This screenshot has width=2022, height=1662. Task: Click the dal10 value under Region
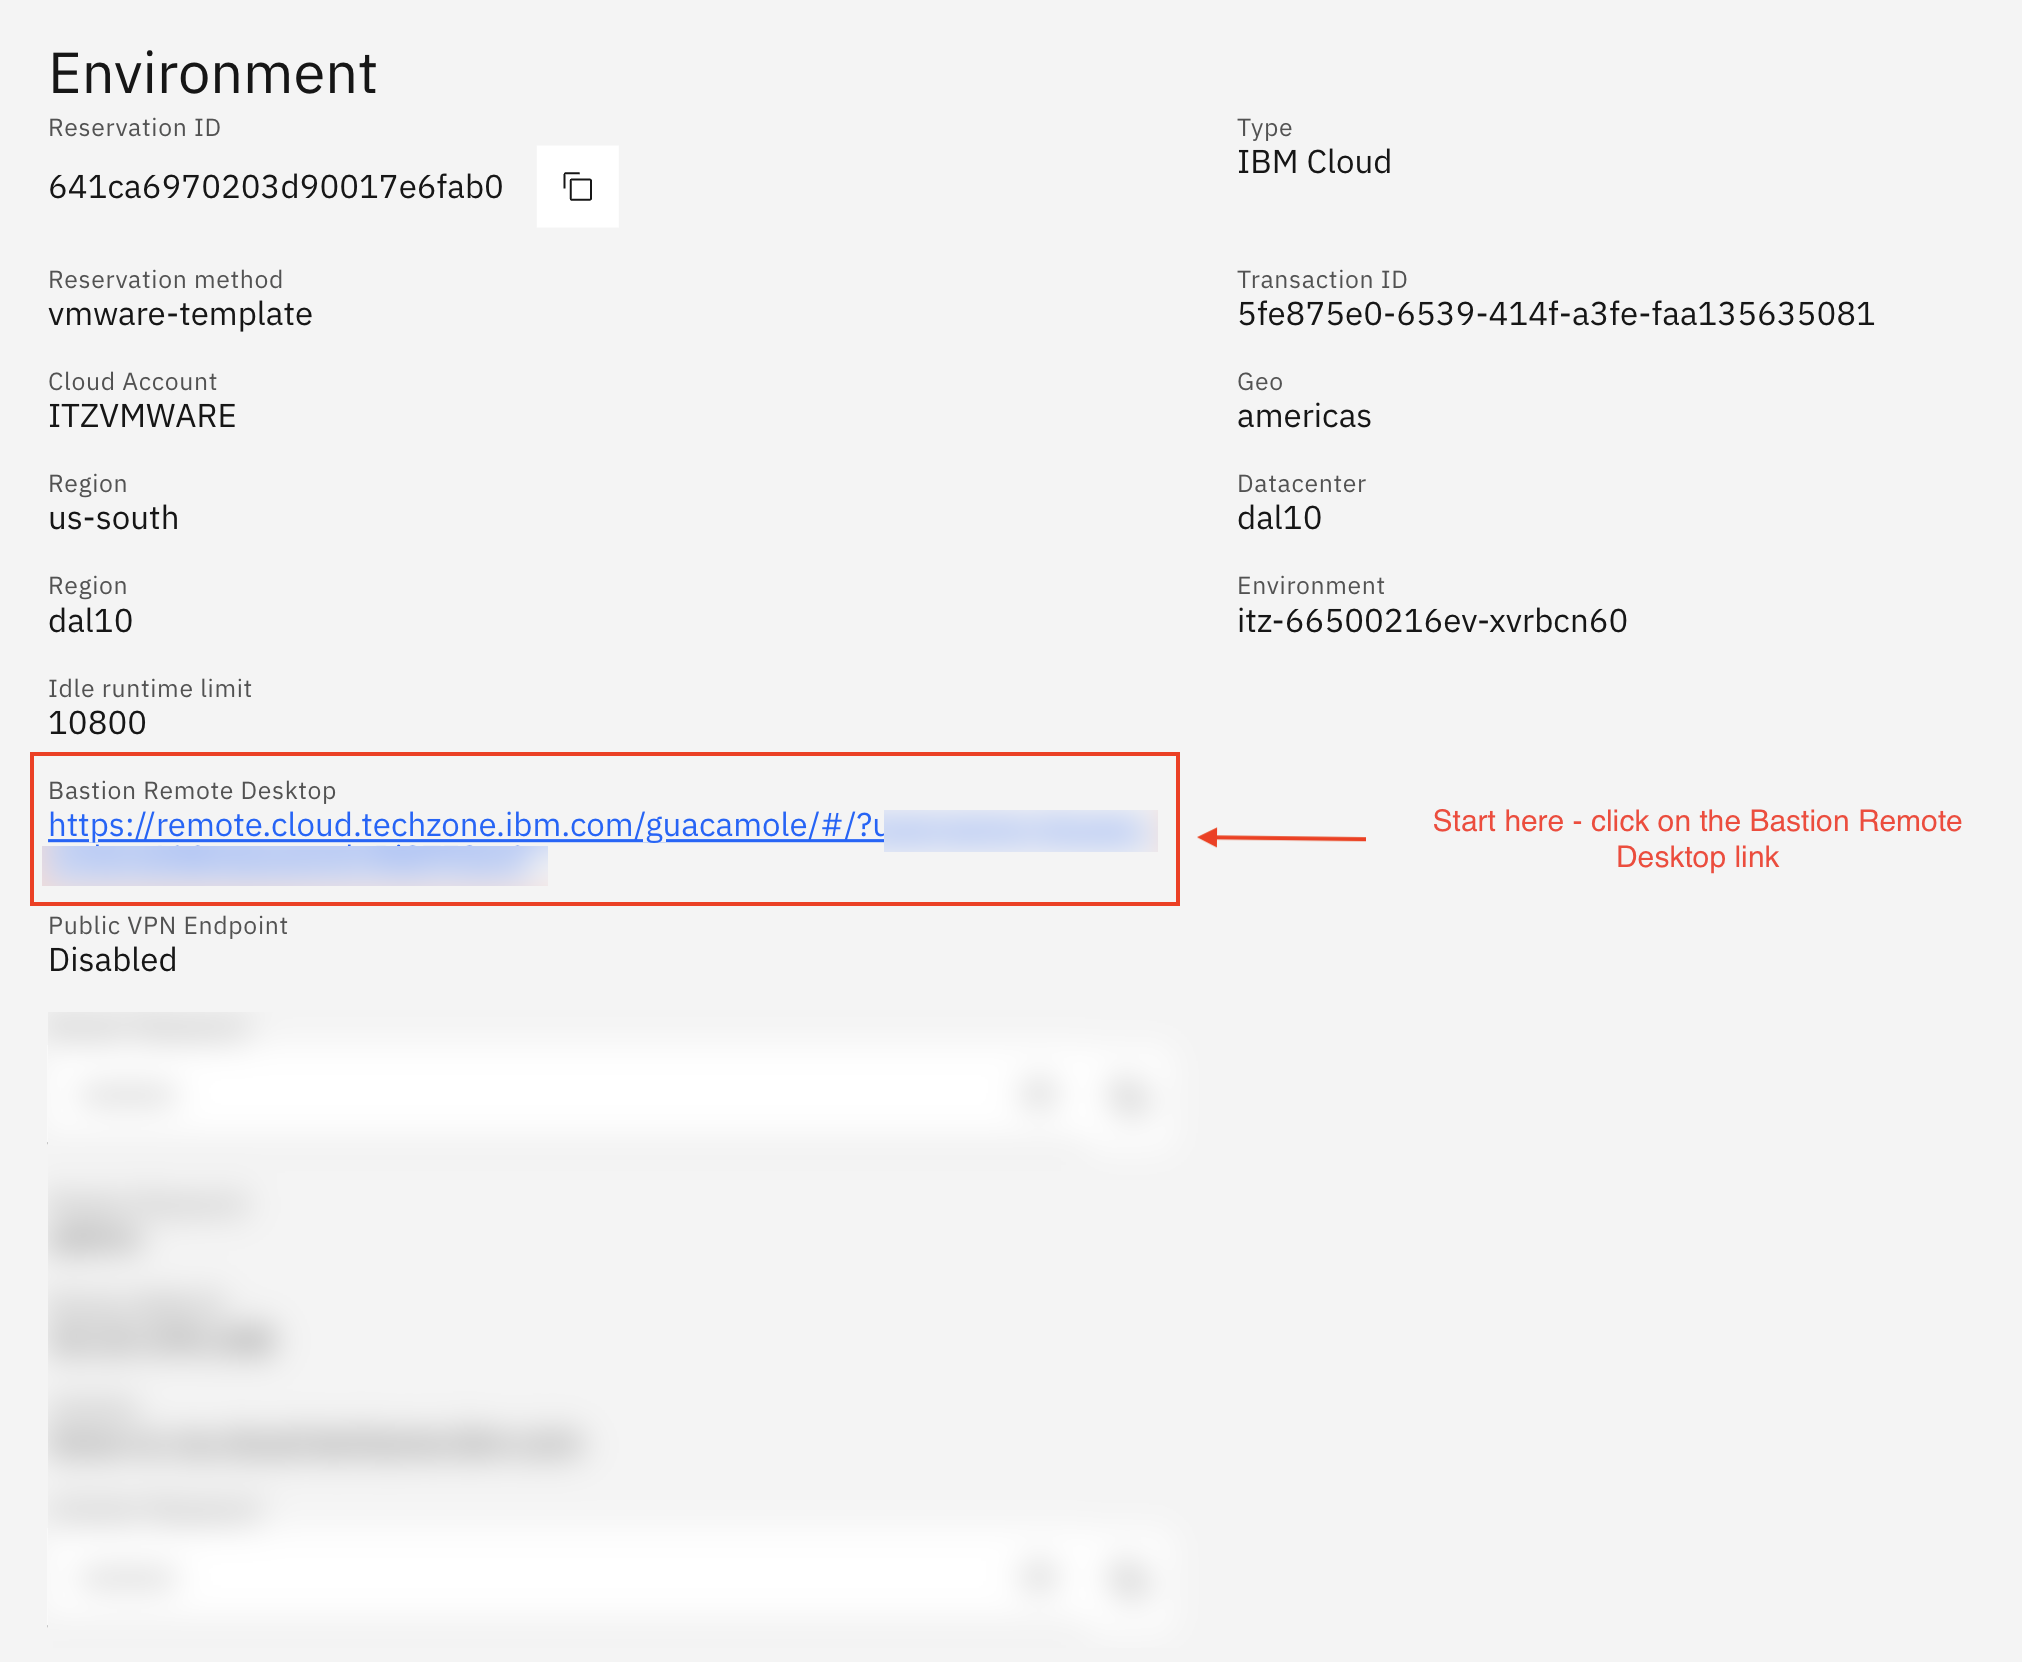(90, 621)
